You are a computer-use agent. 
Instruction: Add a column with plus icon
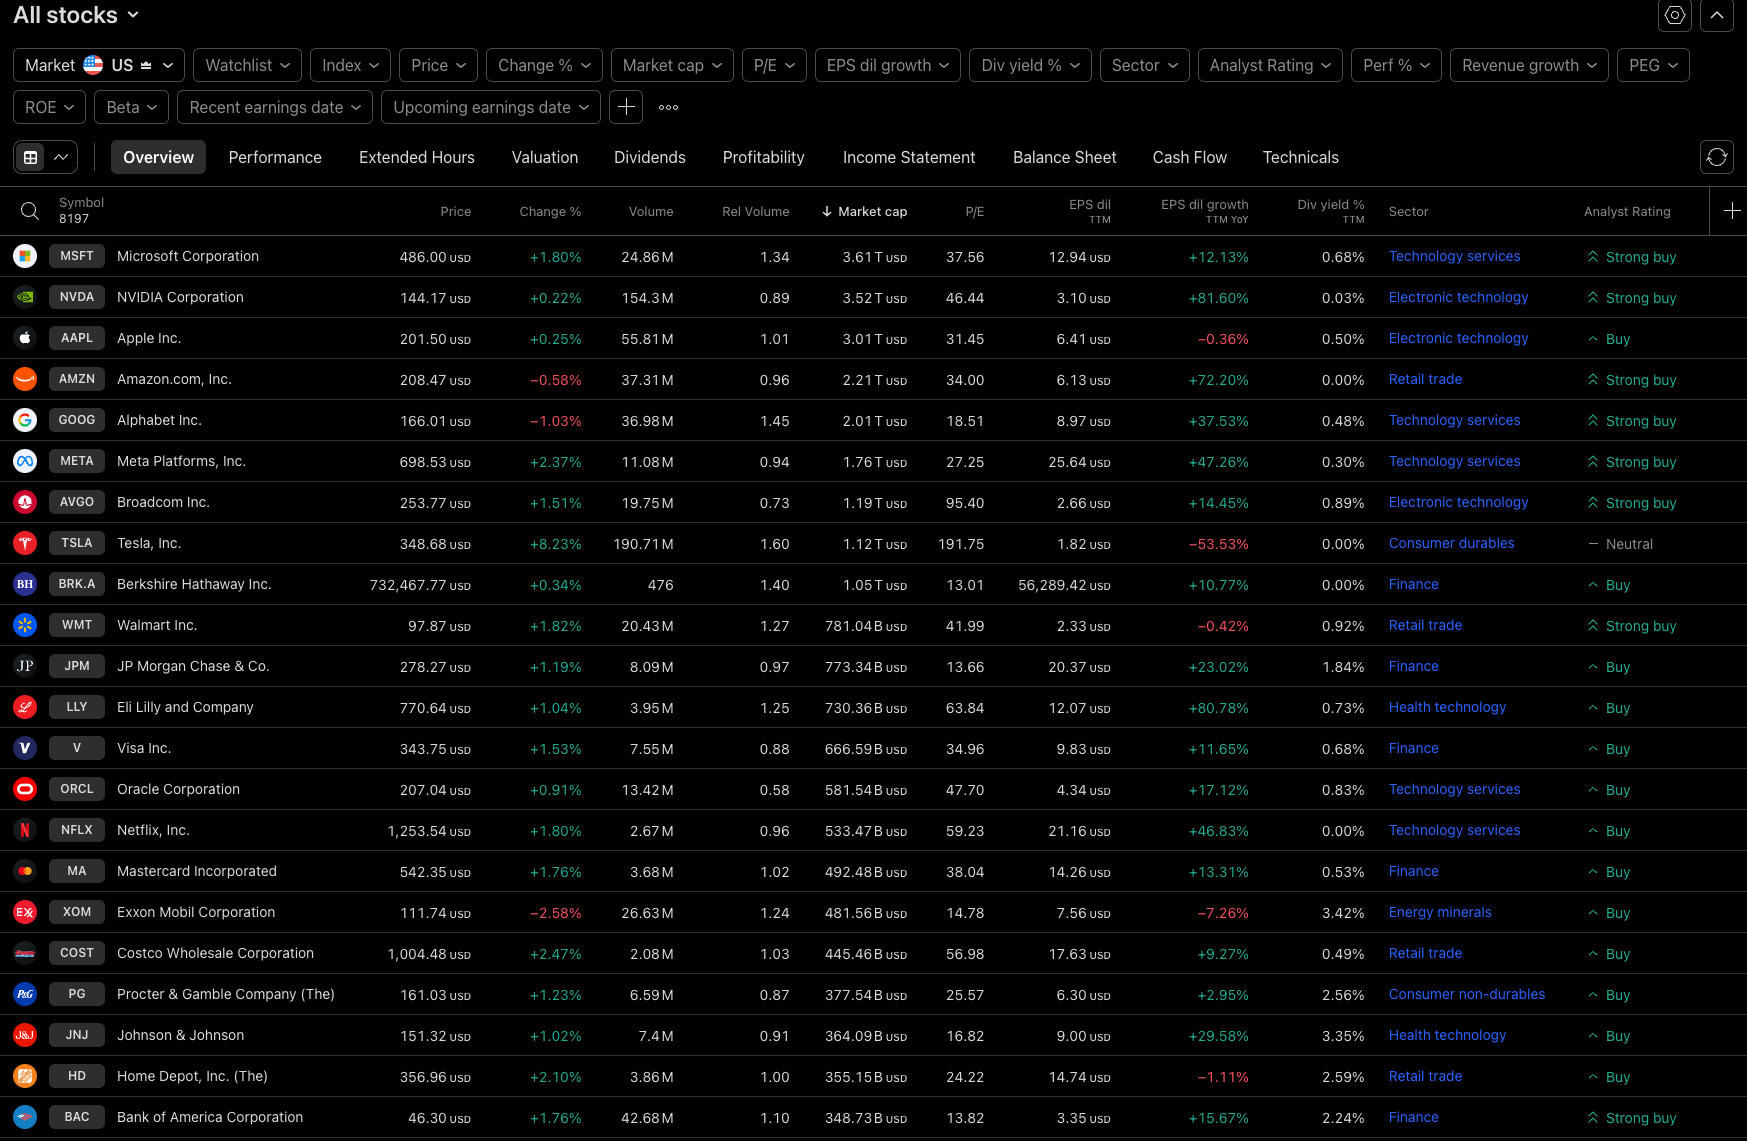1732,211
